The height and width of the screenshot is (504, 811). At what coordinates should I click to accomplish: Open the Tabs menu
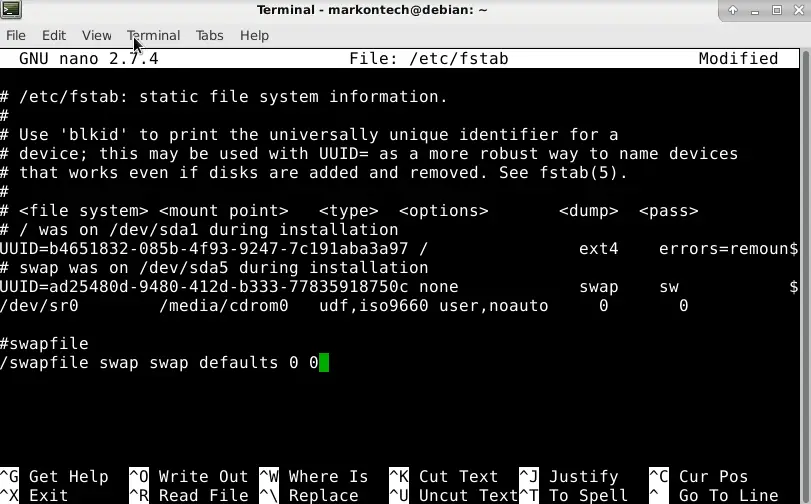click(x=209, y=35)
